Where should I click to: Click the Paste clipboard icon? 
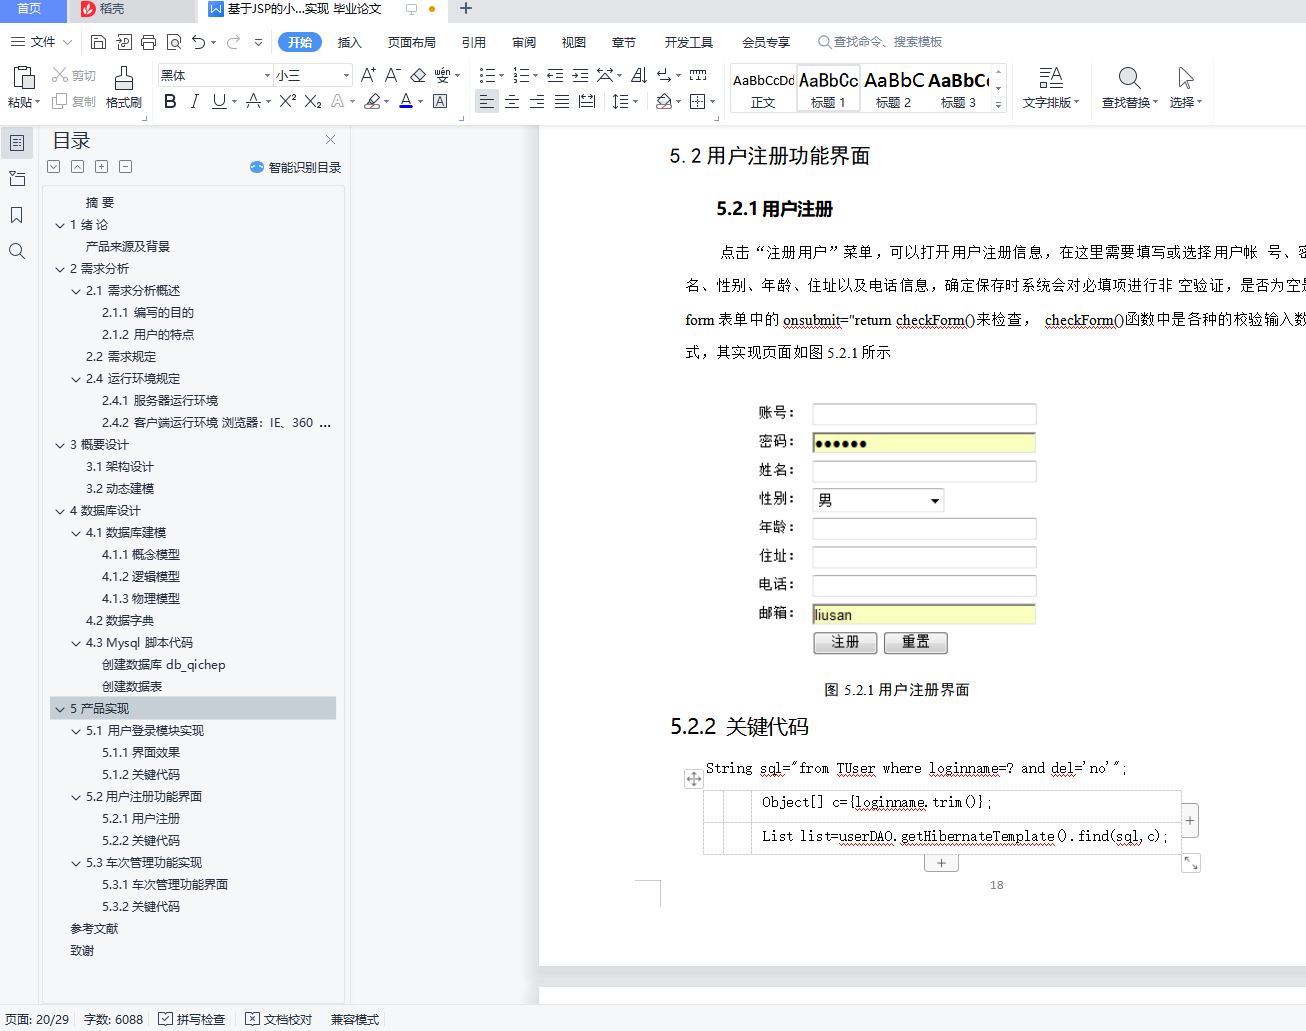(x=24, y=78)
